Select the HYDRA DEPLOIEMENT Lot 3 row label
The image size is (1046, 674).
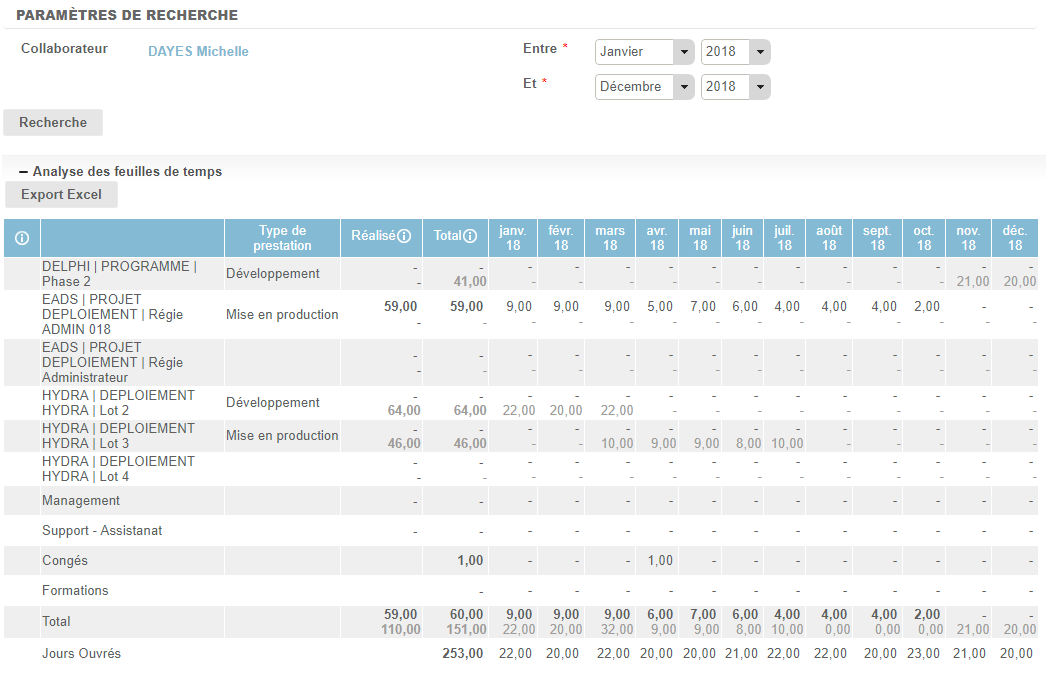[x=118, y=436]
